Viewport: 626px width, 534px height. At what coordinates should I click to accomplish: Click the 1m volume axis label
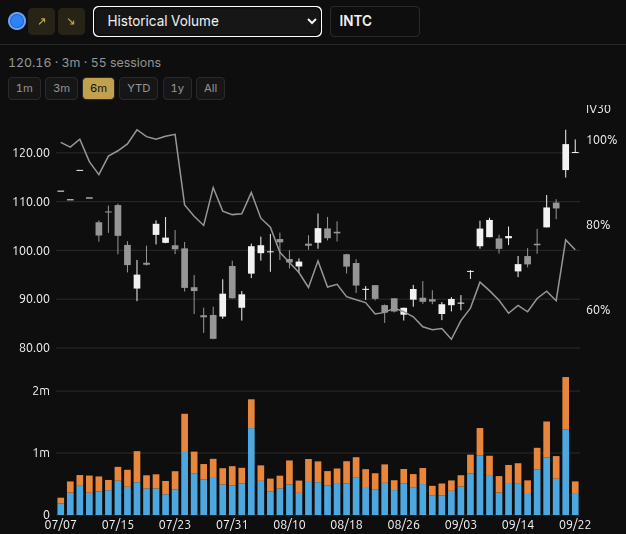click(x=41, y=453)
